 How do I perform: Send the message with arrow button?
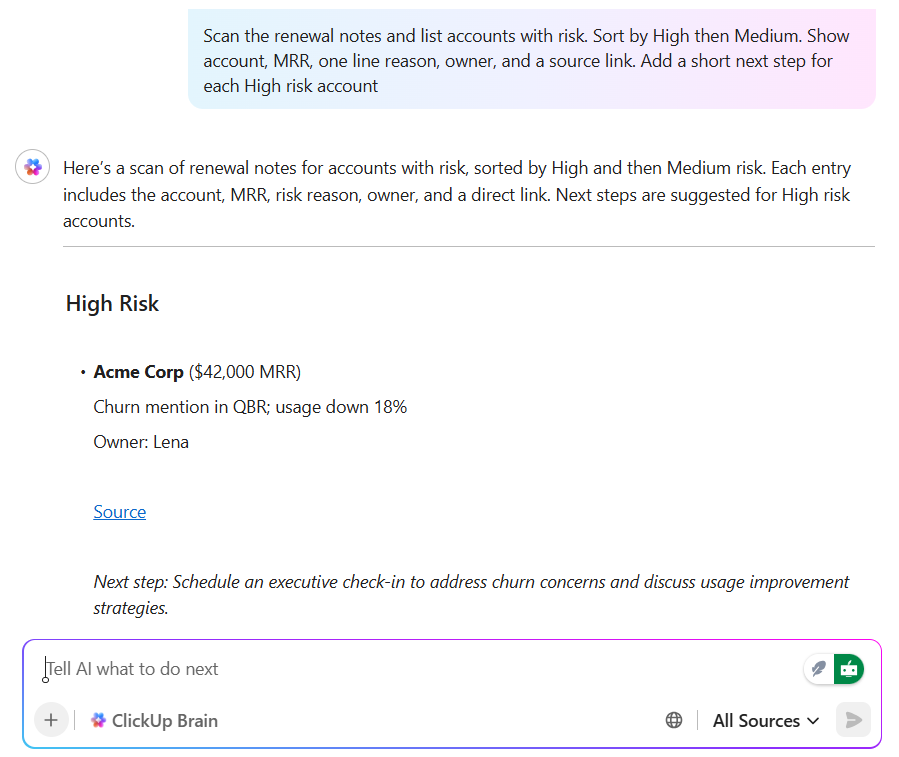(853, 720)
